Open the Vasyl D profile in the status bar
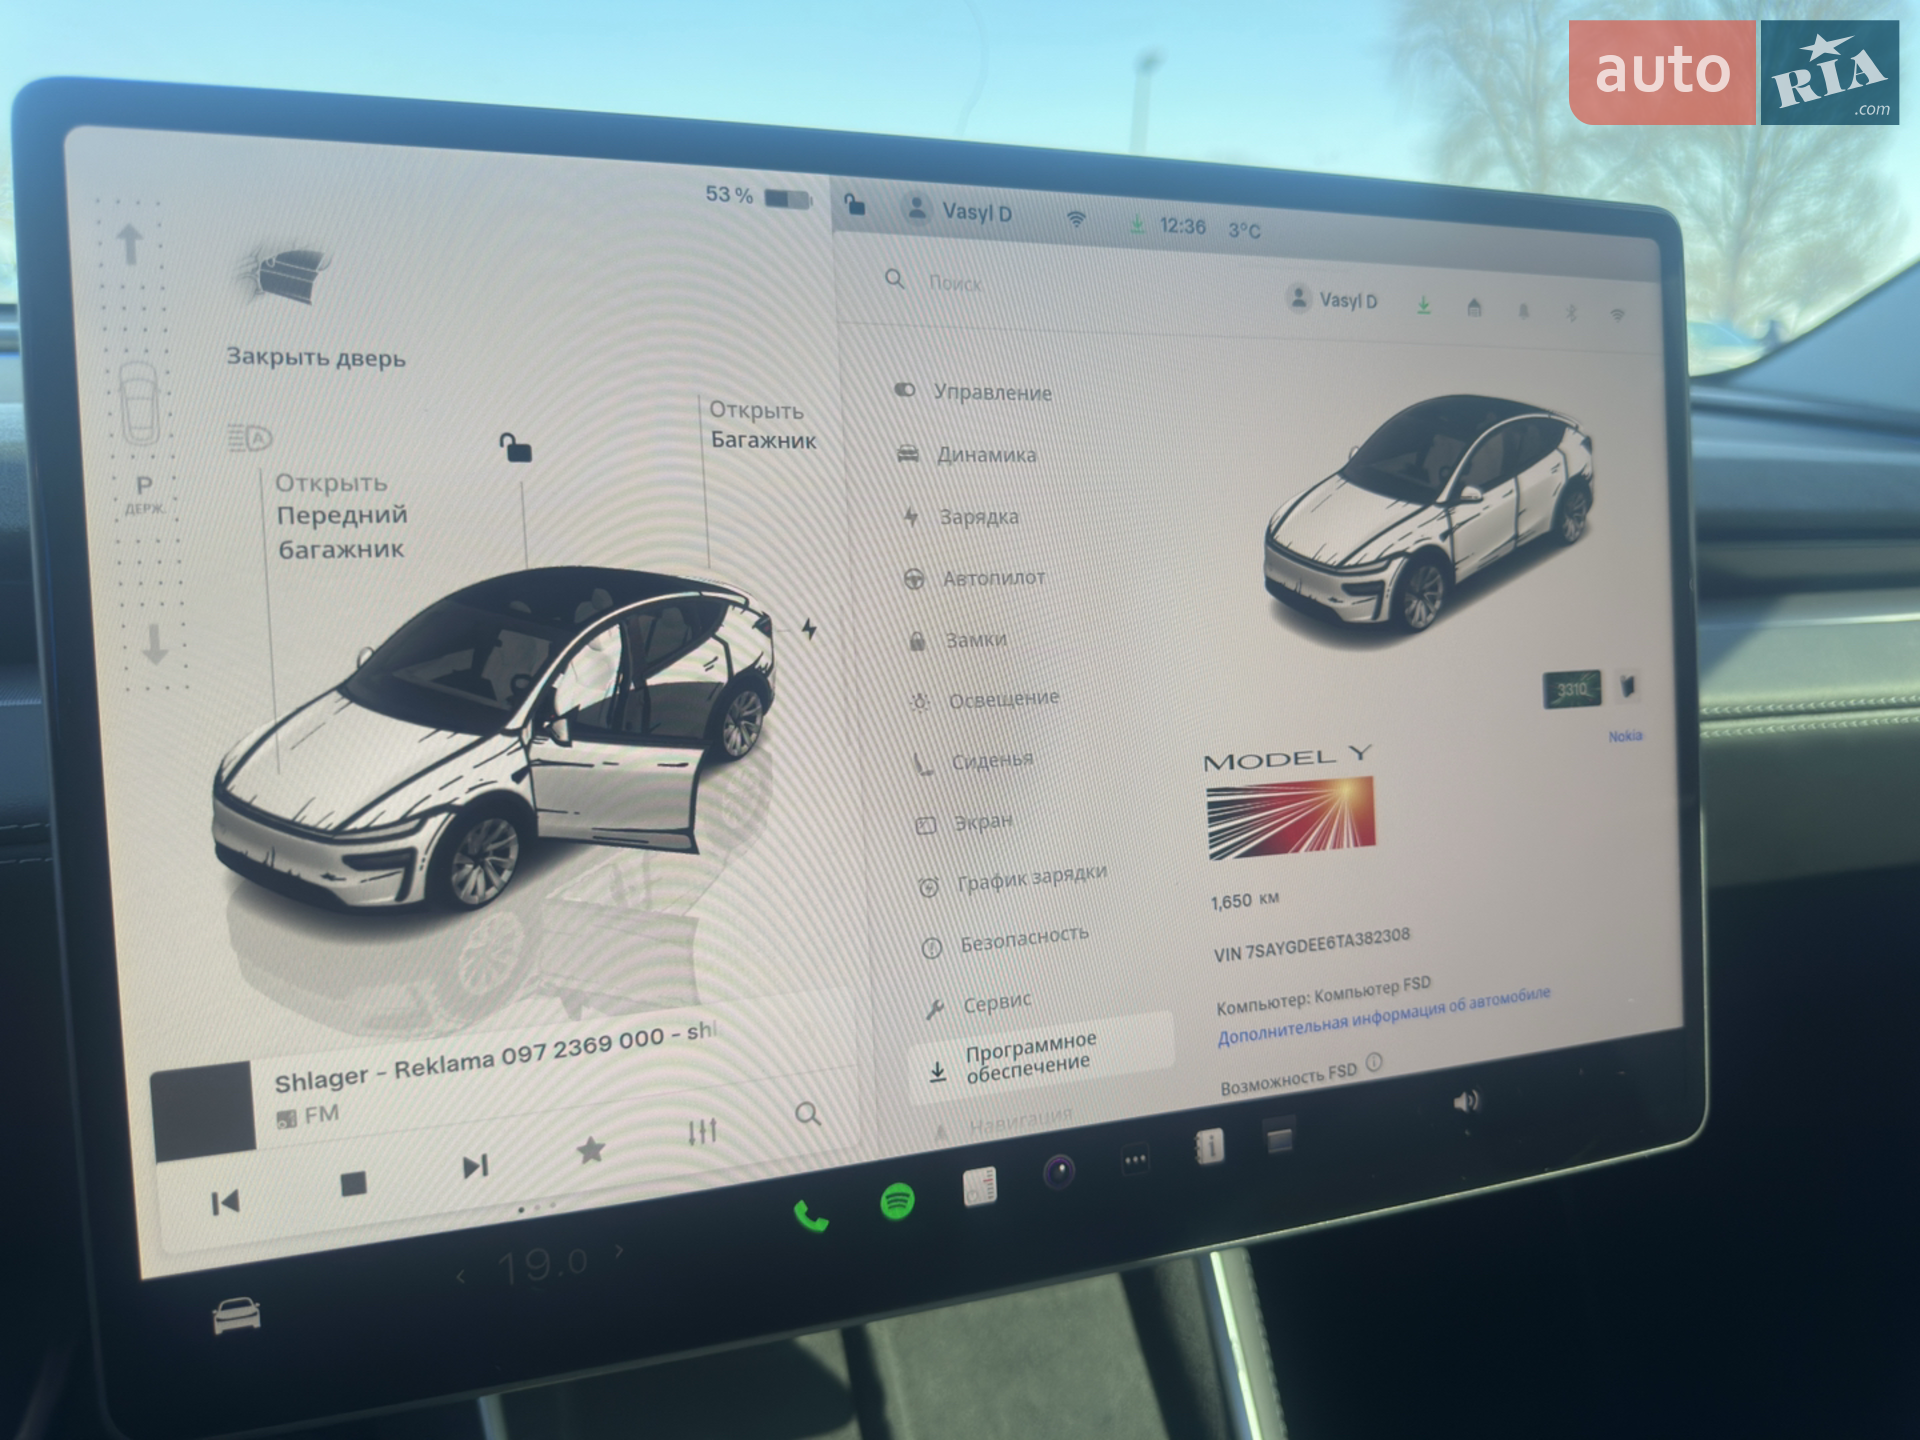The height and width of the screenshot is (1440, 1920). click(958, 211)
